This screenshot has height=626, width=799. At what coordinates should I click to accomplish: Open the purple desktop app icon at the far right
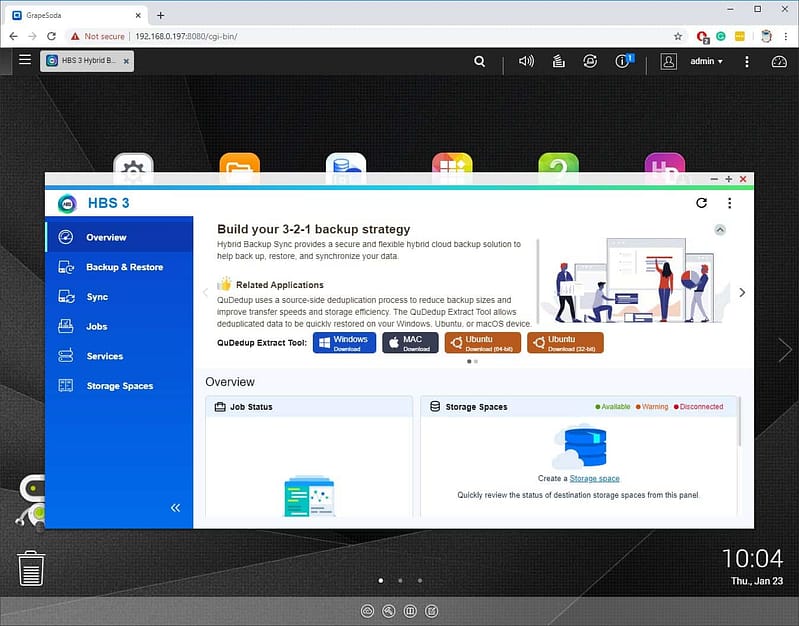point(664,168)
